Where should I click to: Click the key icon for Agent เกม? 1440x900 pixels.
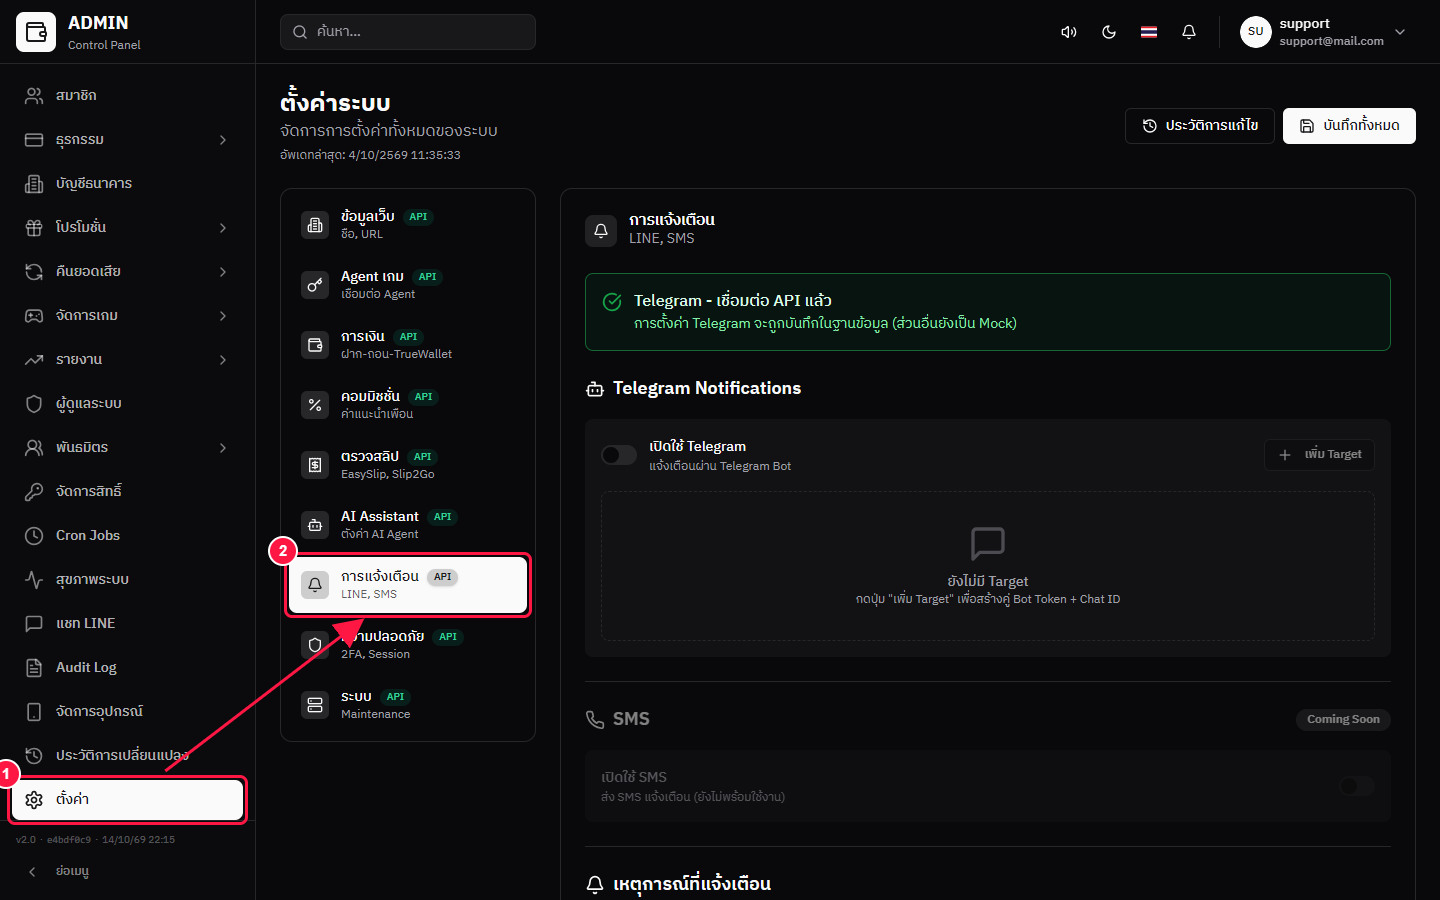click(315, 285)
